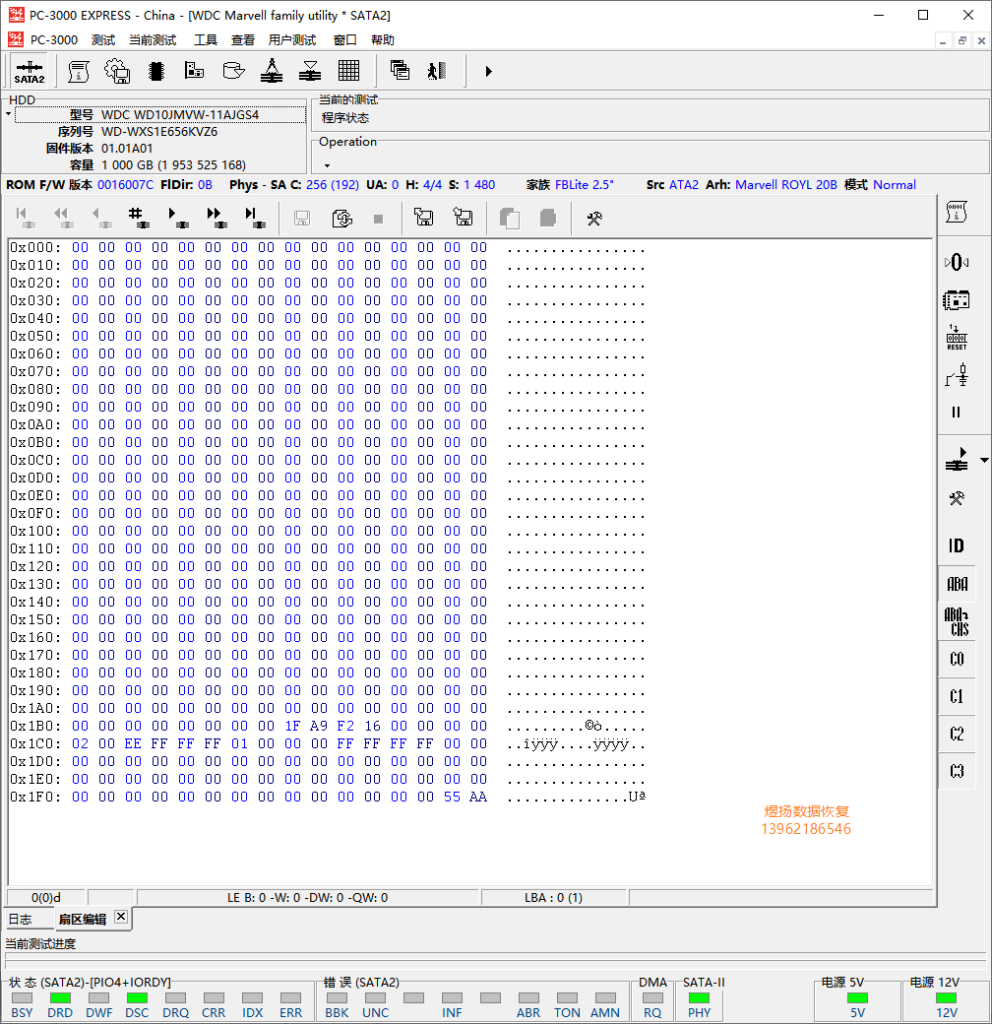Select hex byte EE in row 0x1C0
992x1024 pixels.
coord(133,743)
